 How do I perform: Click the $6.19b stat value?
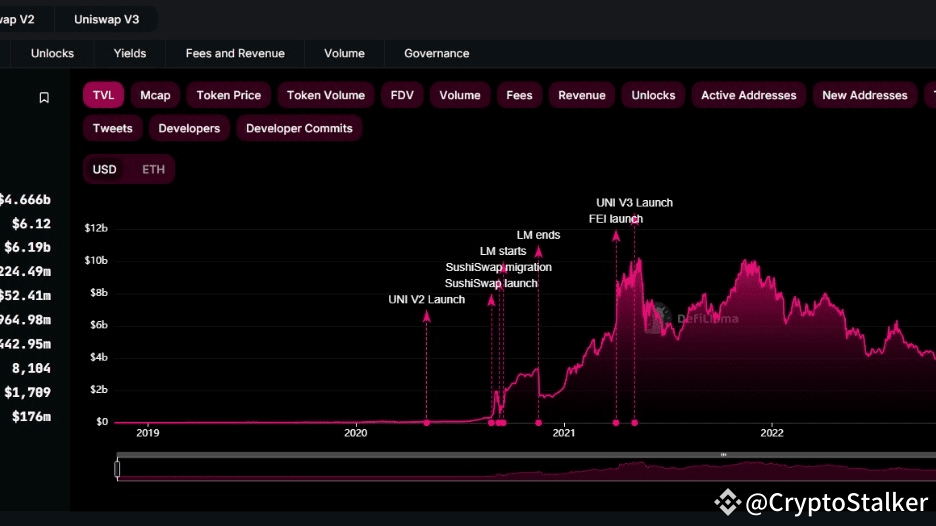click(27, 247)
